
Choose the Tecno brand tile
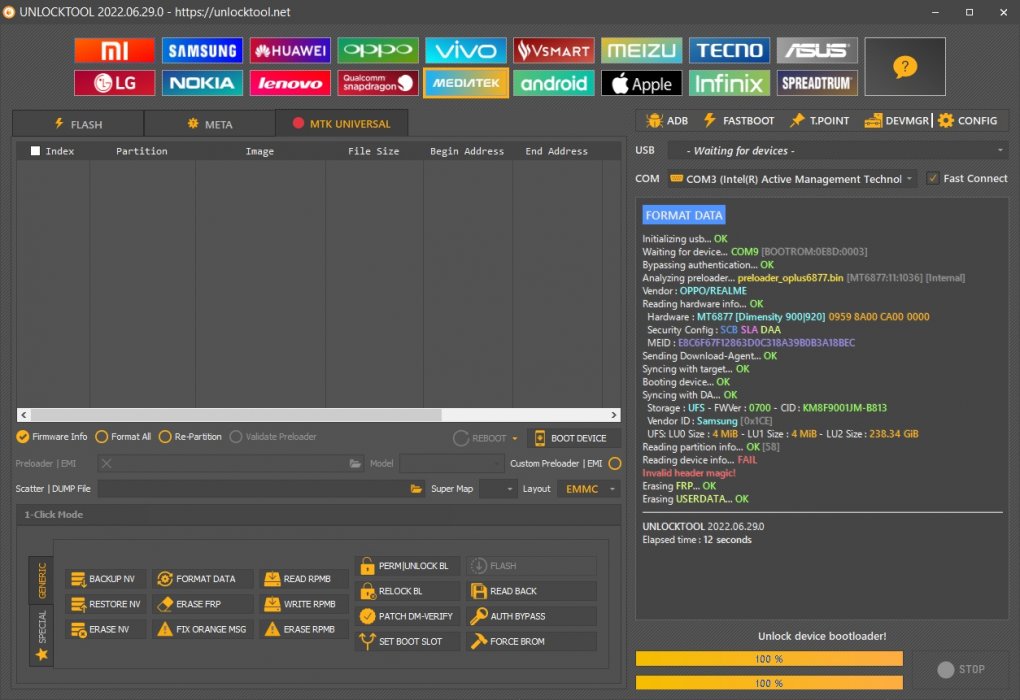pos(729,50)
